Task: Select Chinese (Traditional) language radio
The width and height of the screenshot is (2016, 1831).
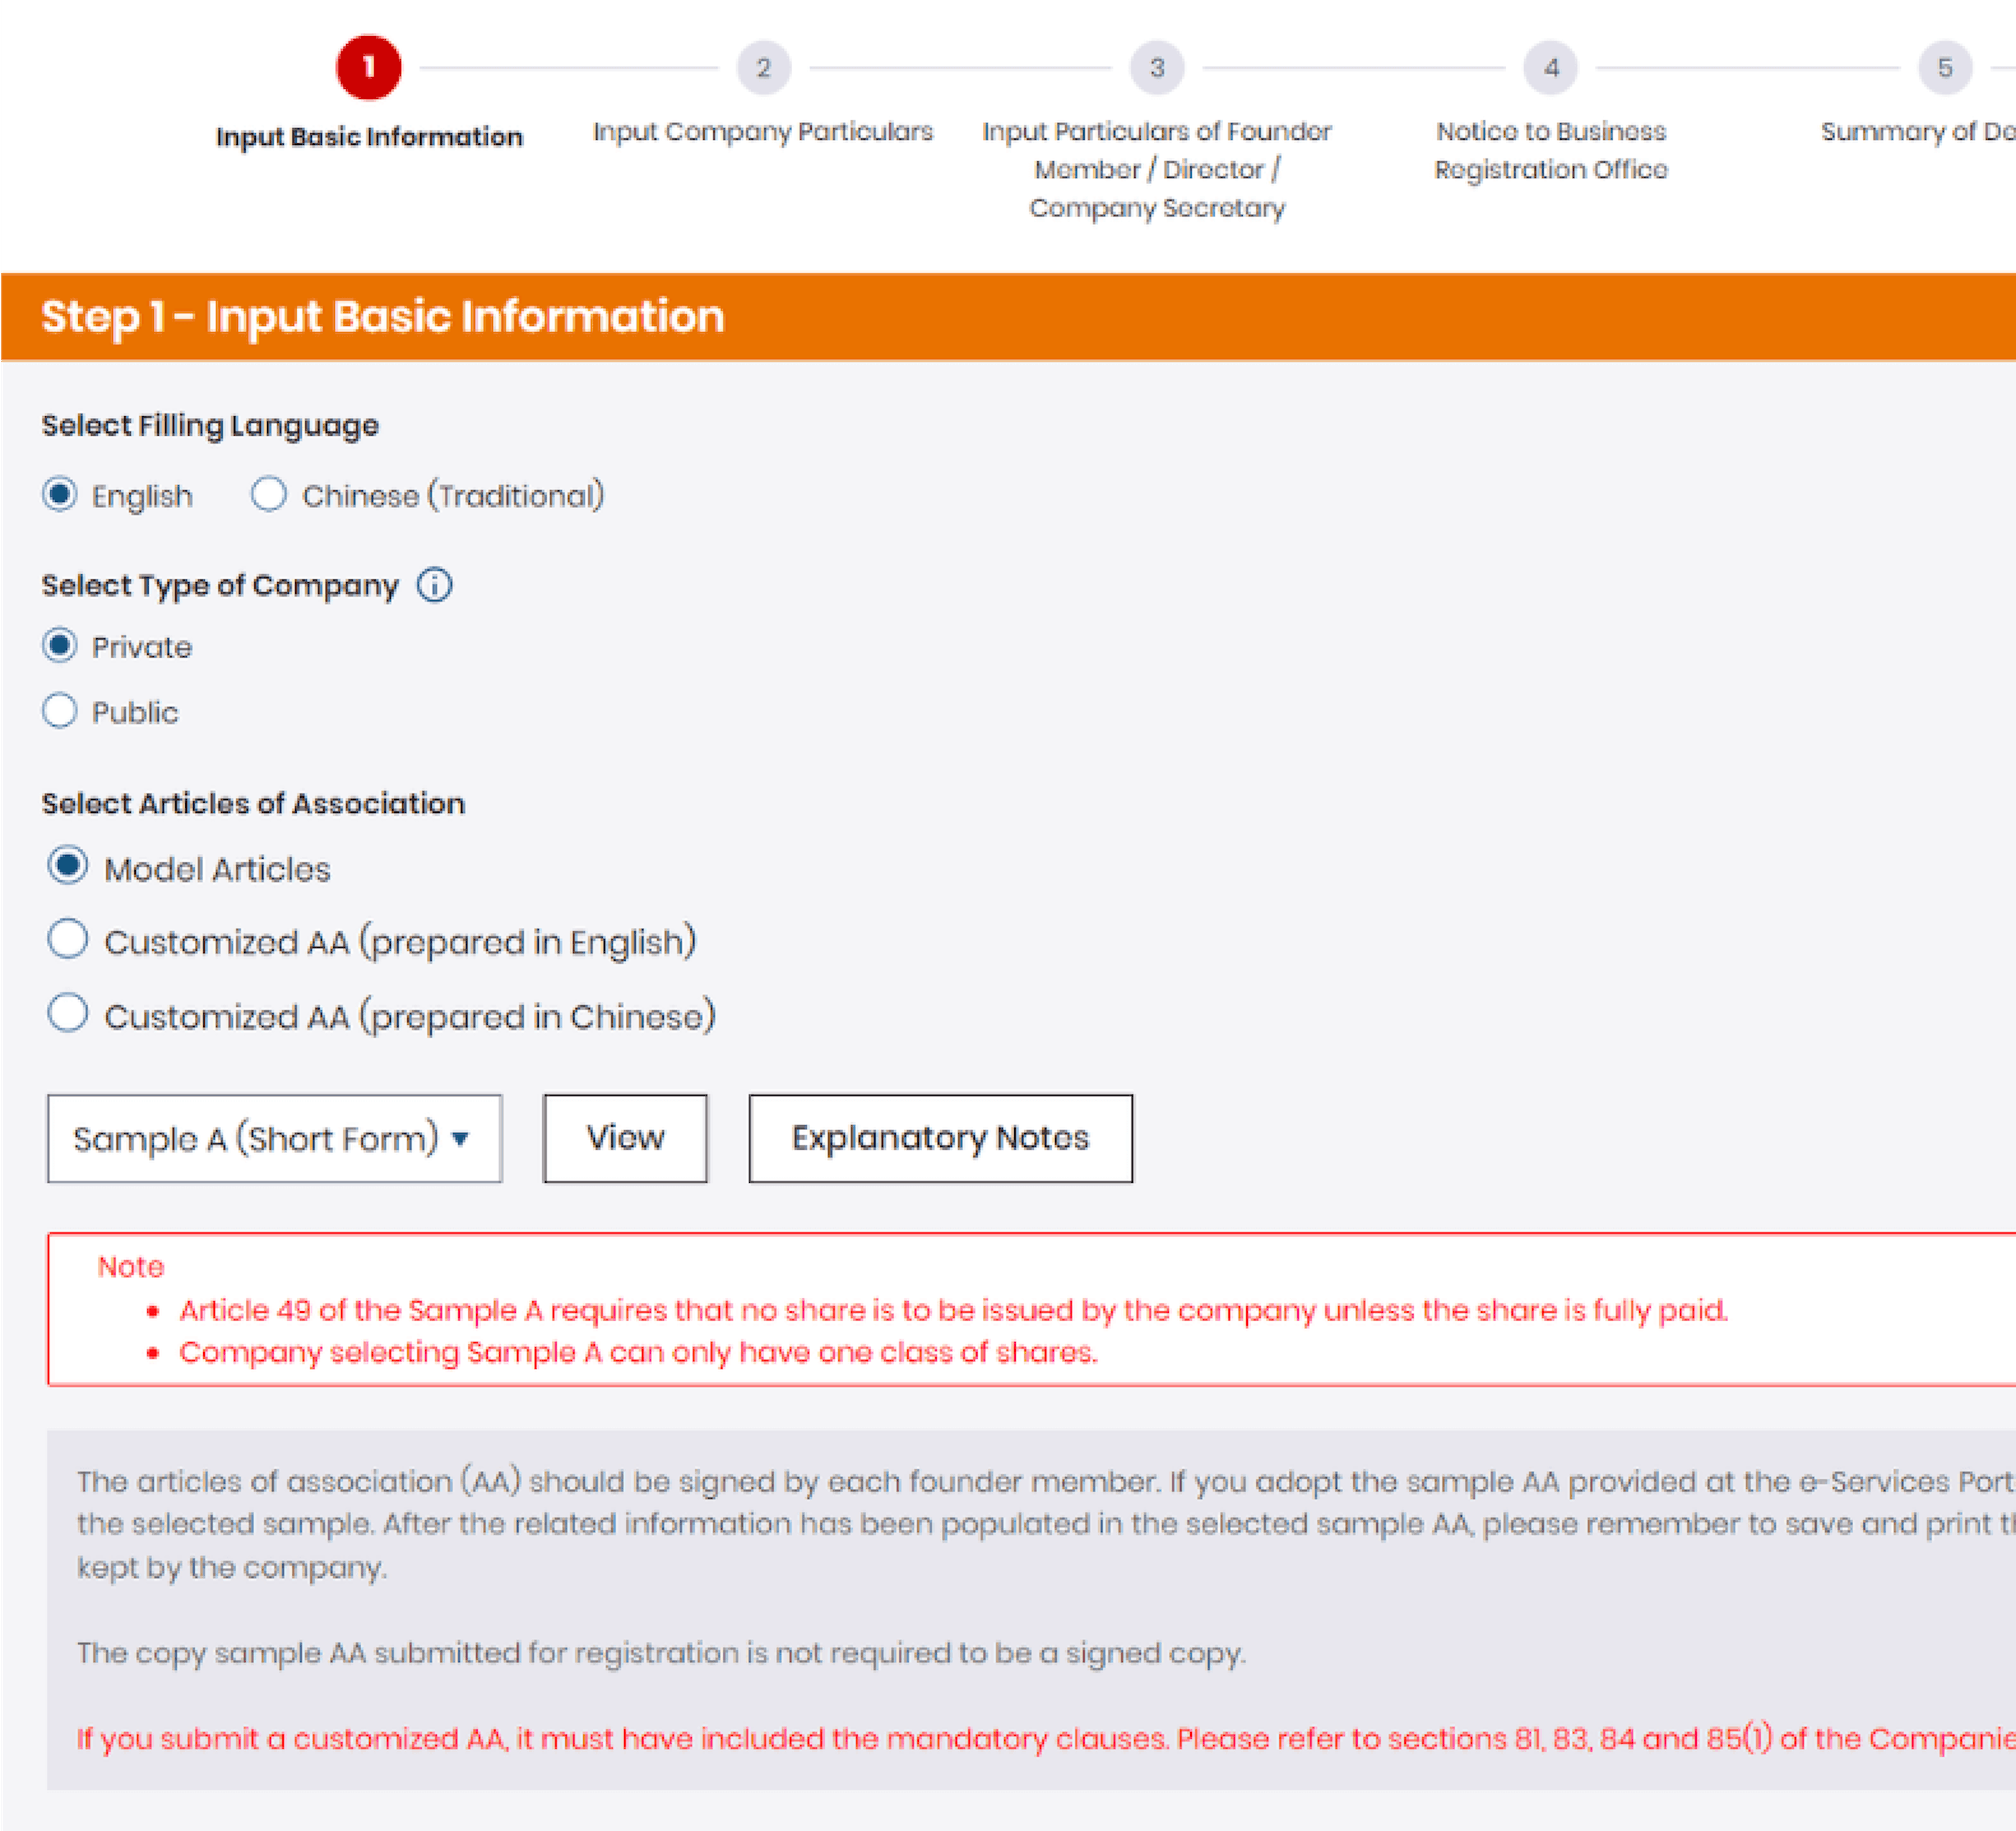Action: click(x=268, y=495)
